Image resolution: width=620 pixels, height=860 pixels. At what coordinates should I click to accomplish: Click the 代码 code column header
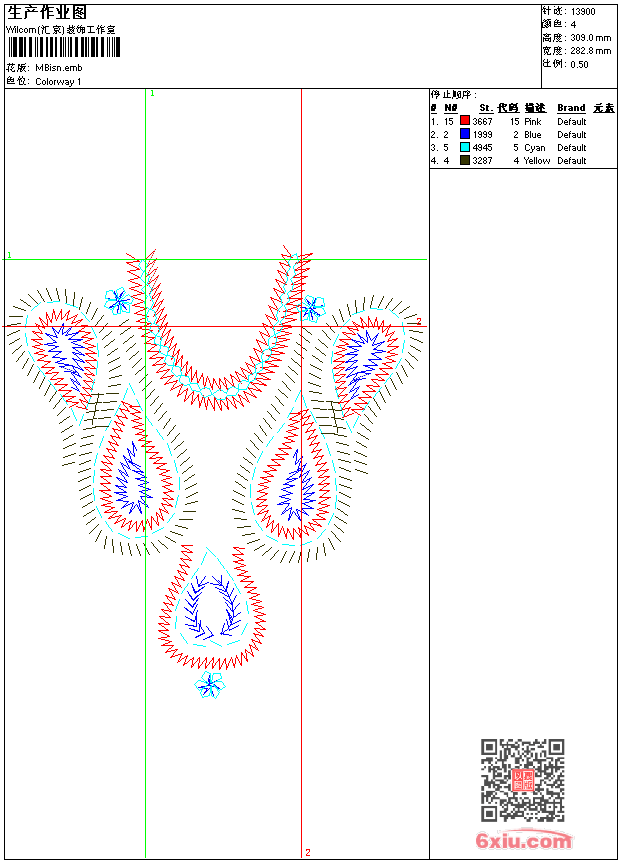[x=508, y=108]
